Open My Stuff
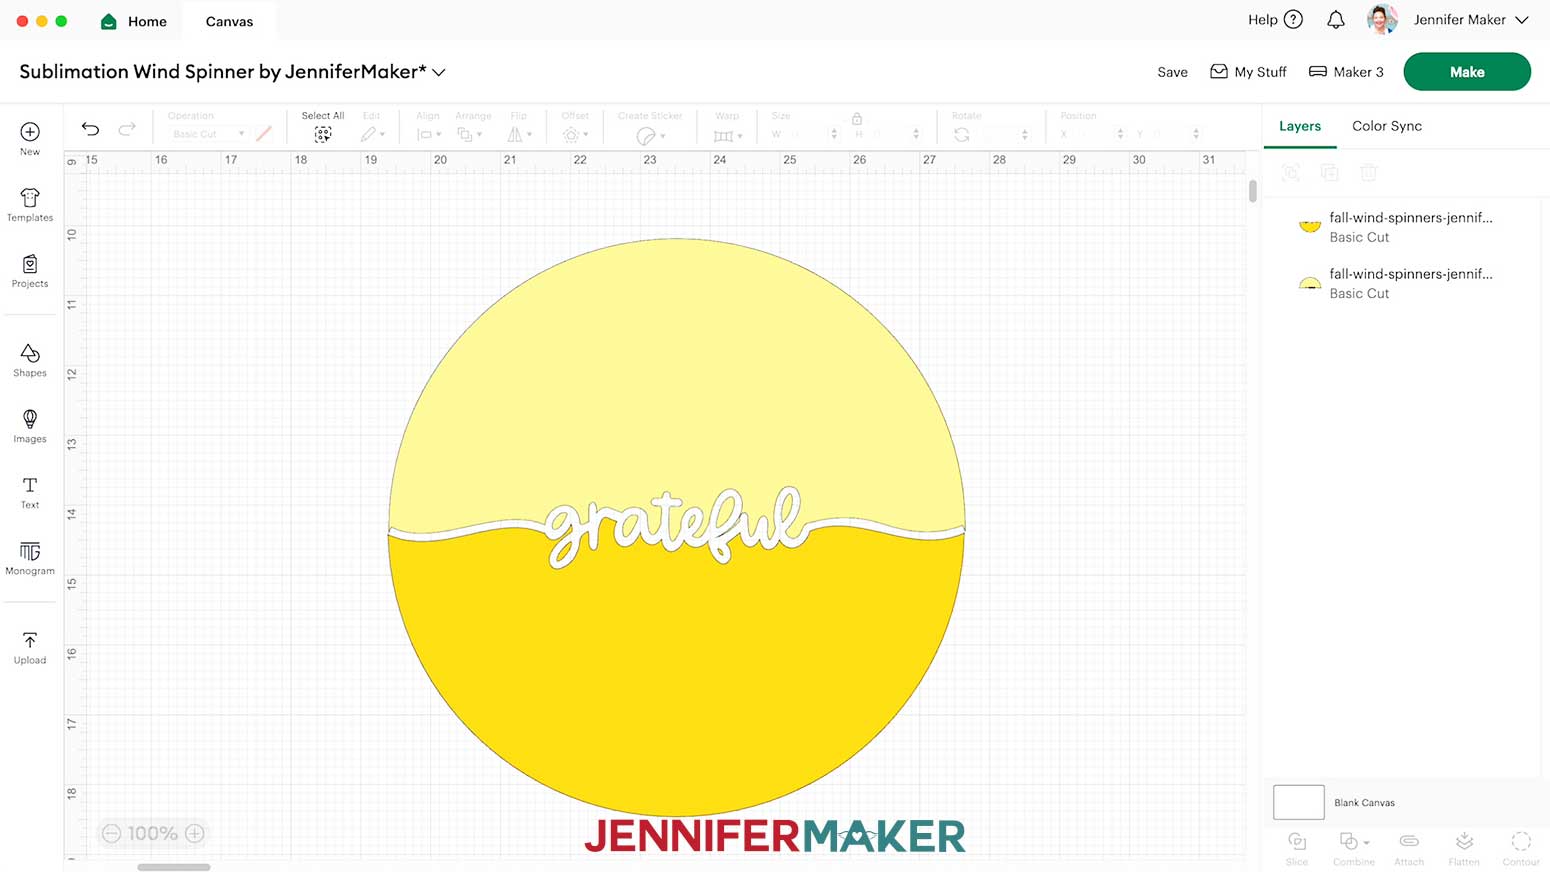1550x872 pixels. 1248,72
